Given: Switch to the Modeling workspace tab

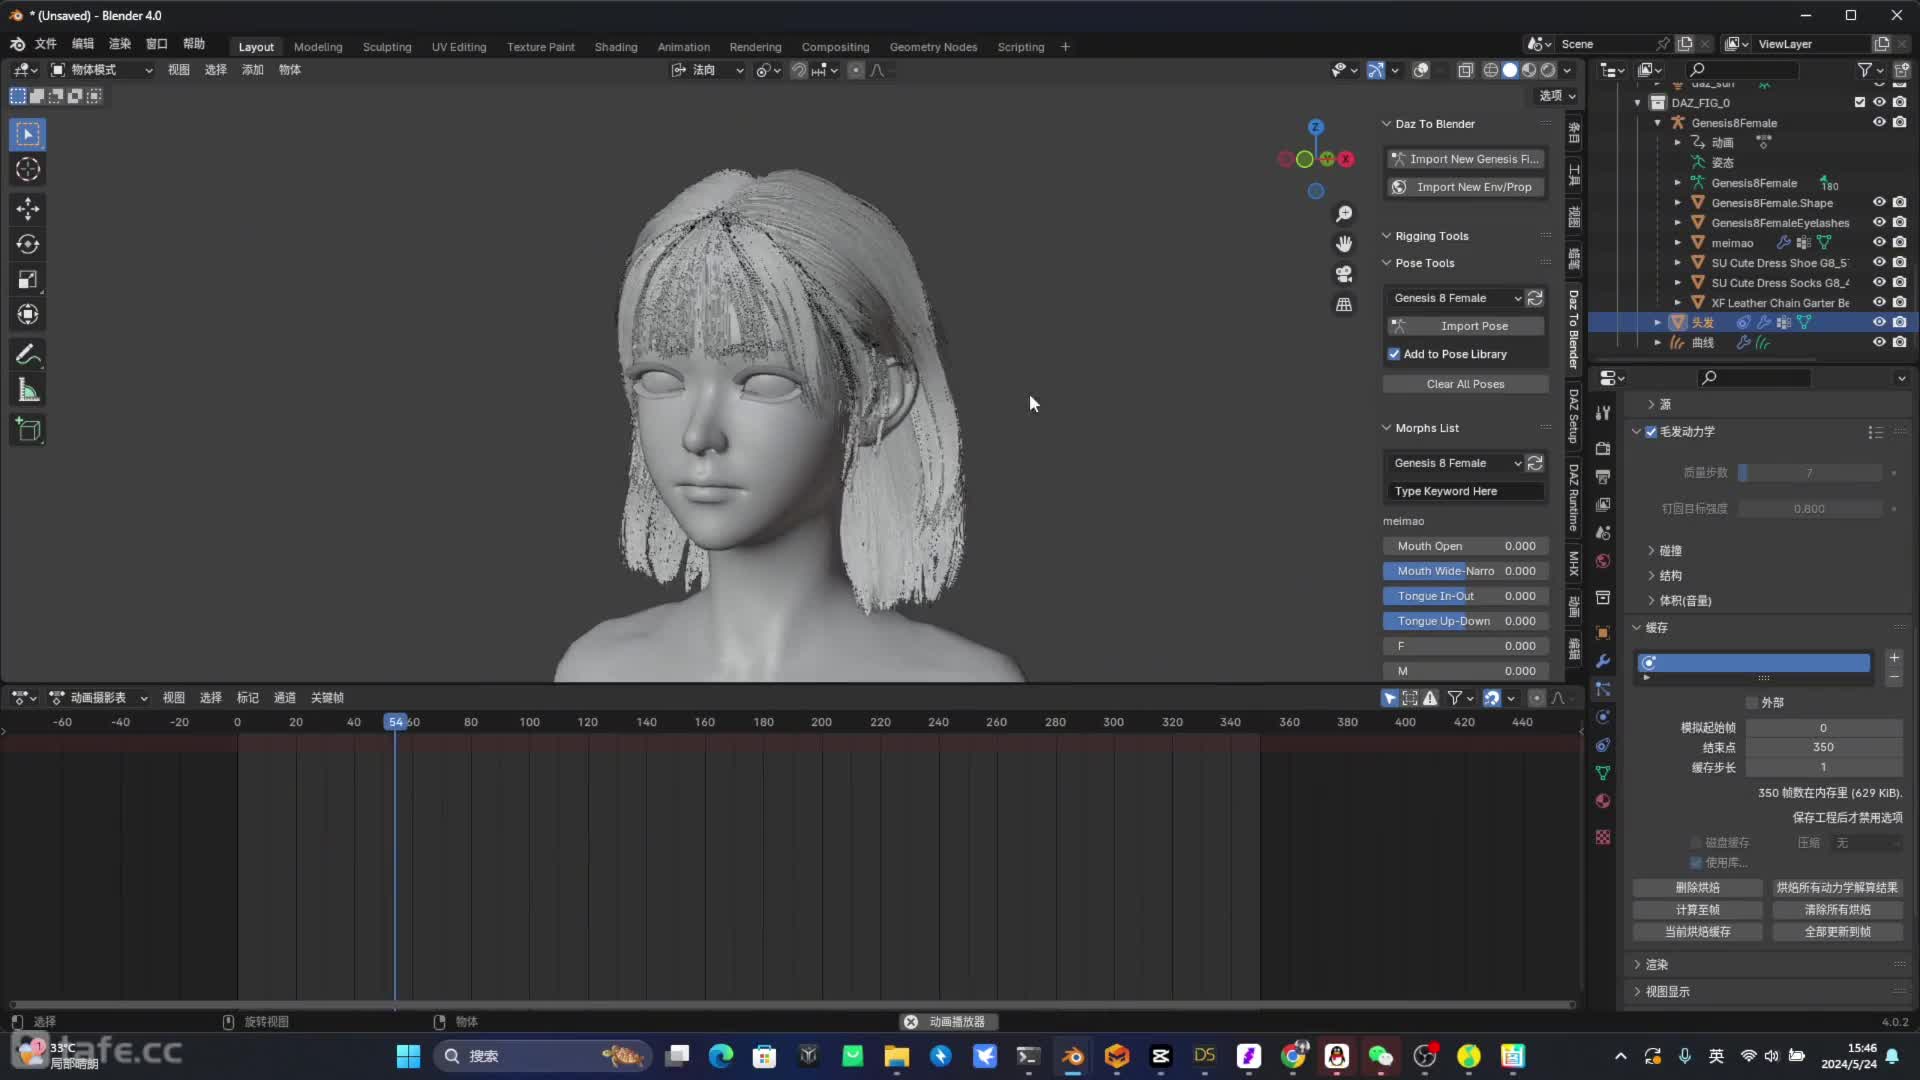Looking at the screenshot, I should (x=317, y=47).
